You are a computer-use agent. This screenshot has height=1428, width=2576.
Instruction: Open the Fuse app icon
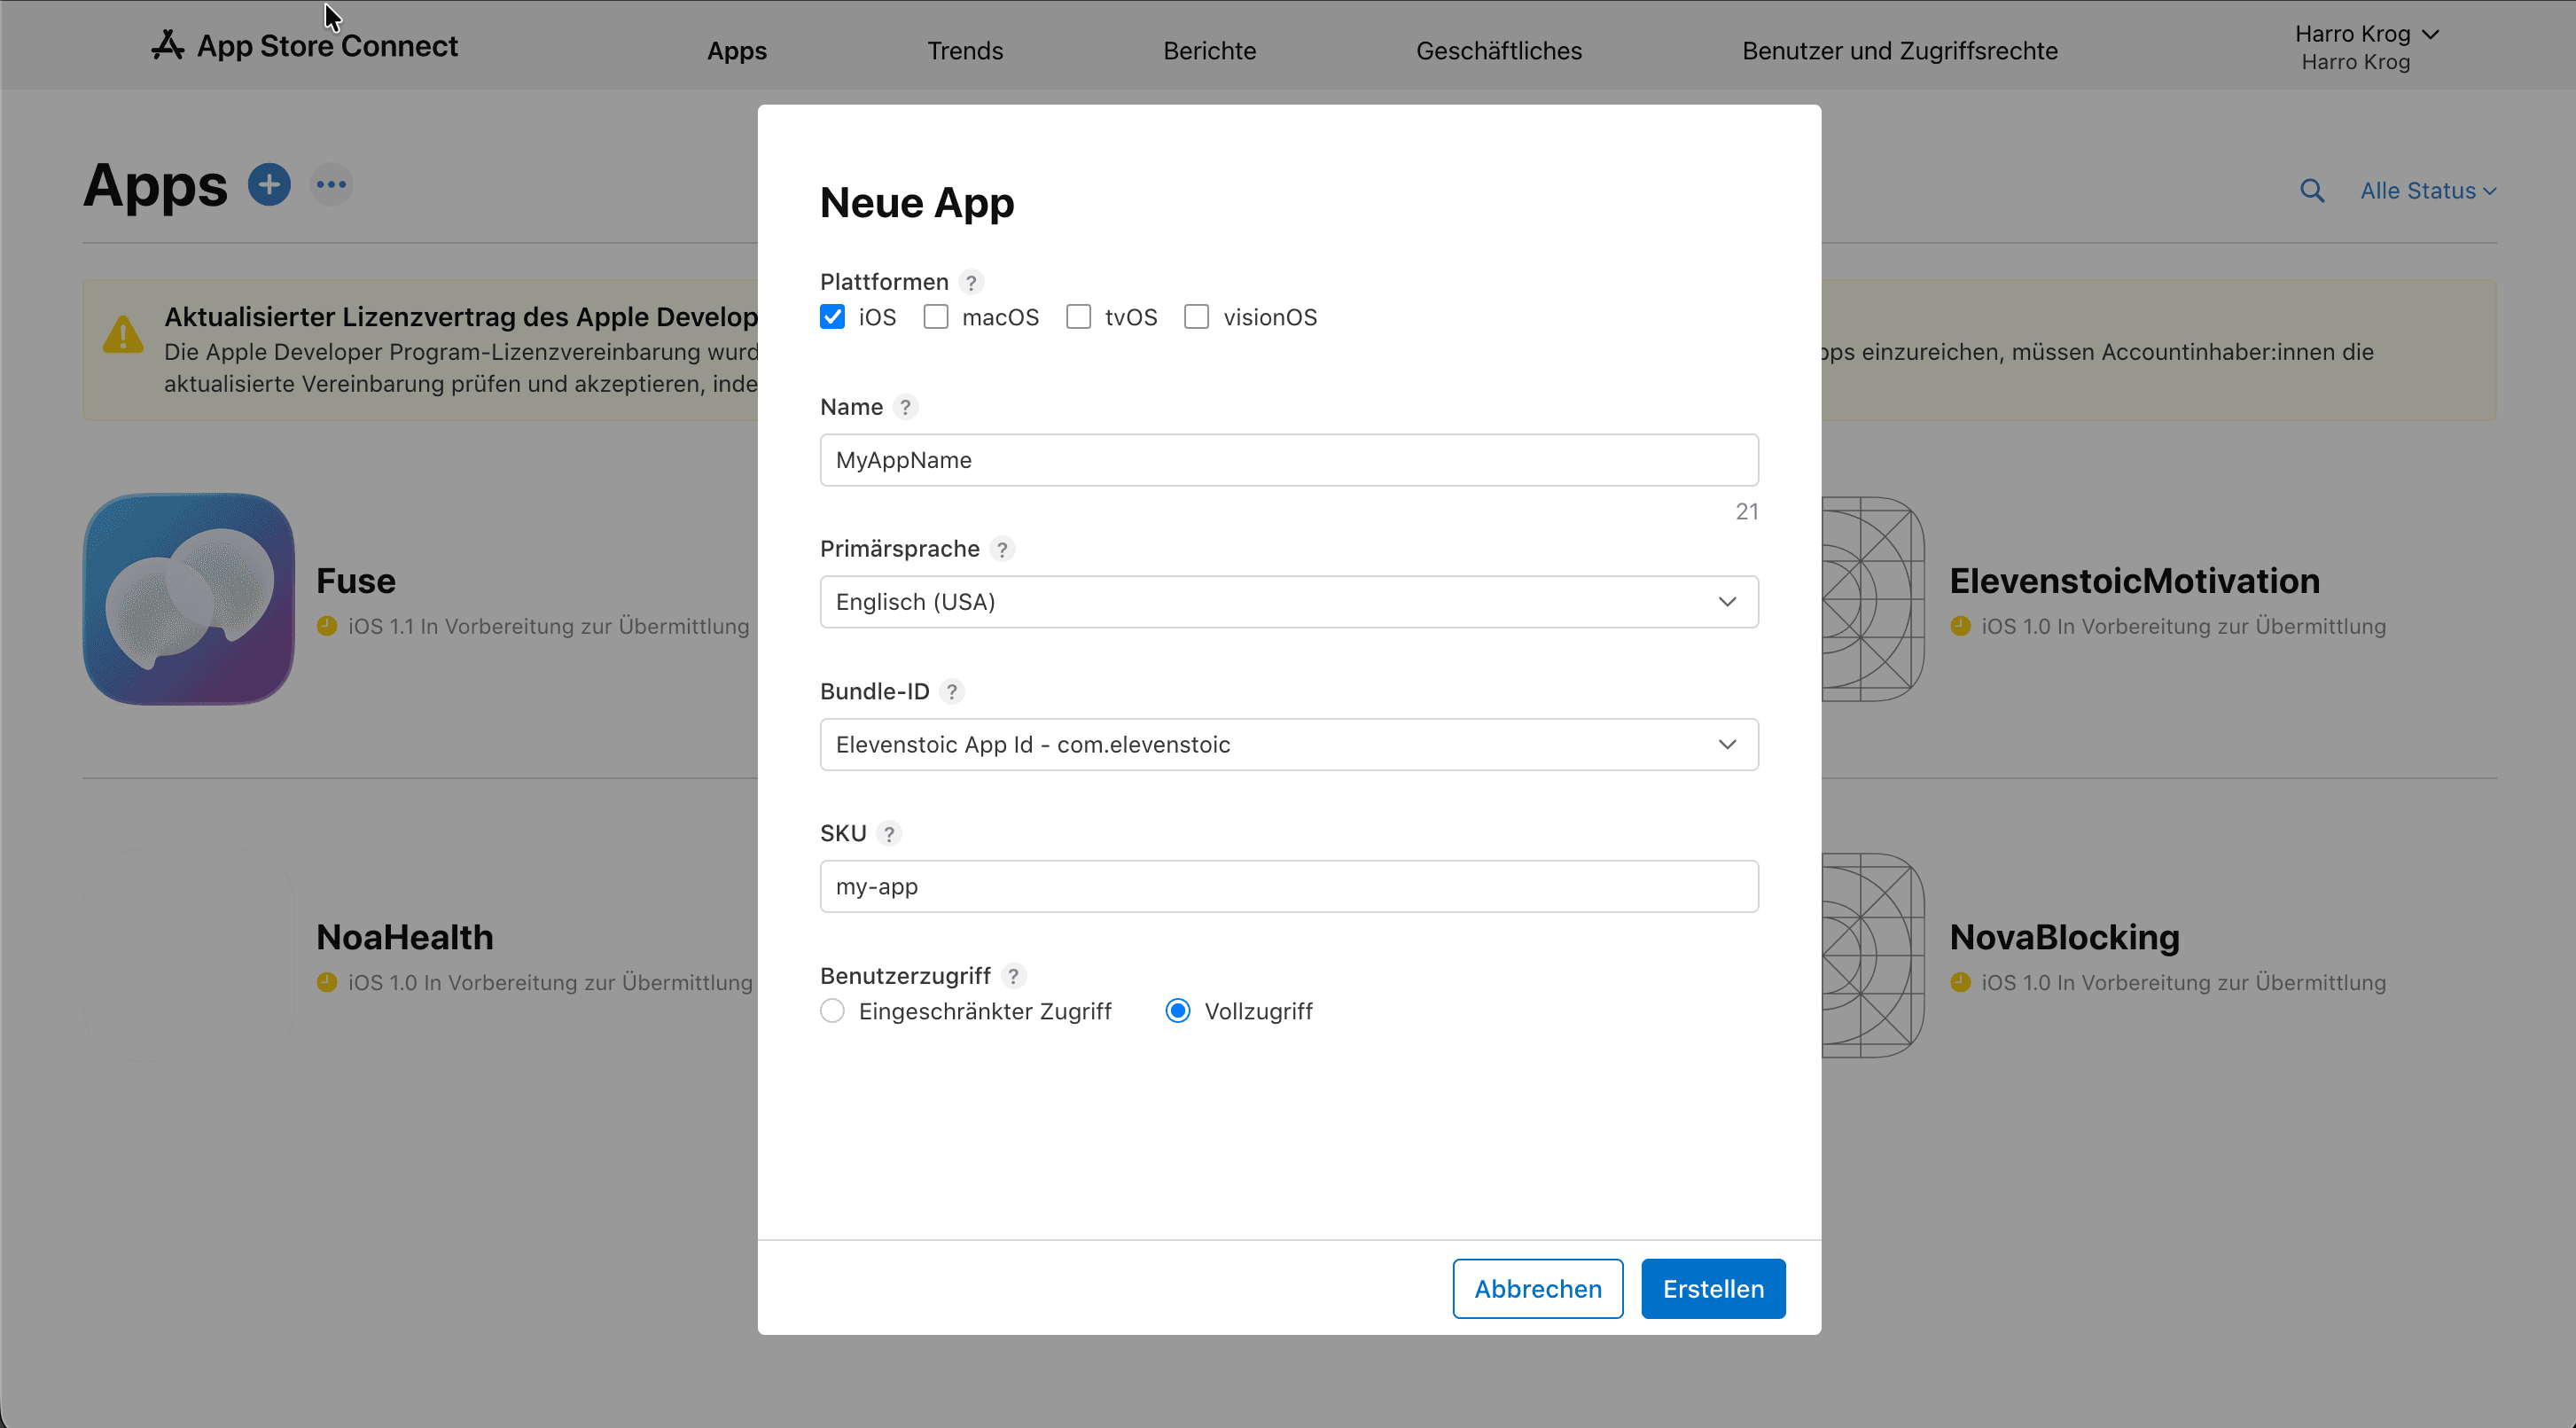(189, 599)
